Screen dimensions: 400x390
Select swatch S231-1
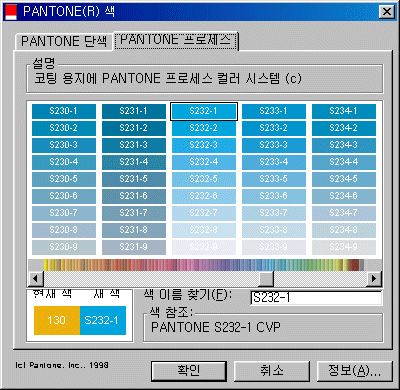point(134,111)
